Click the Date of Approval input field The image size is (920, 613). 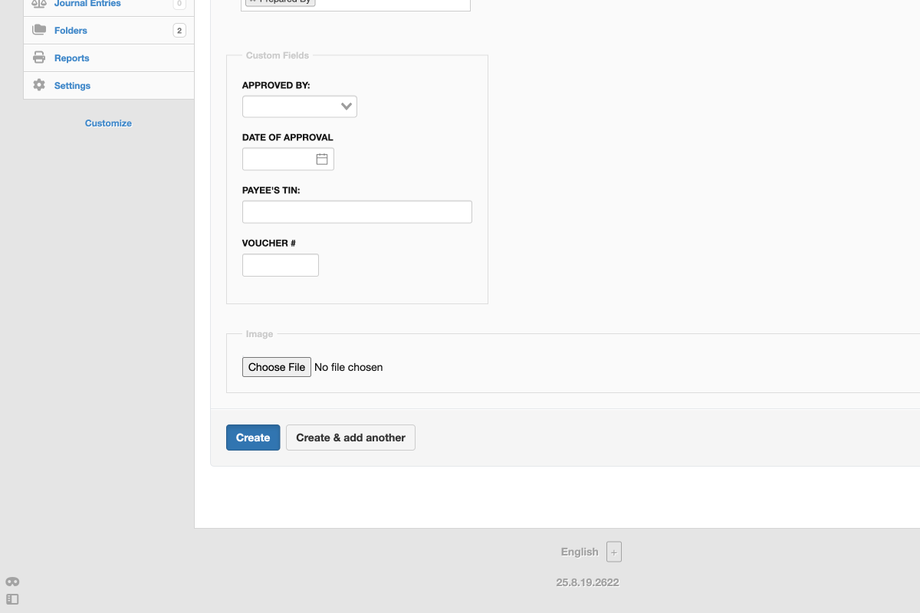(x=277, y=159)
